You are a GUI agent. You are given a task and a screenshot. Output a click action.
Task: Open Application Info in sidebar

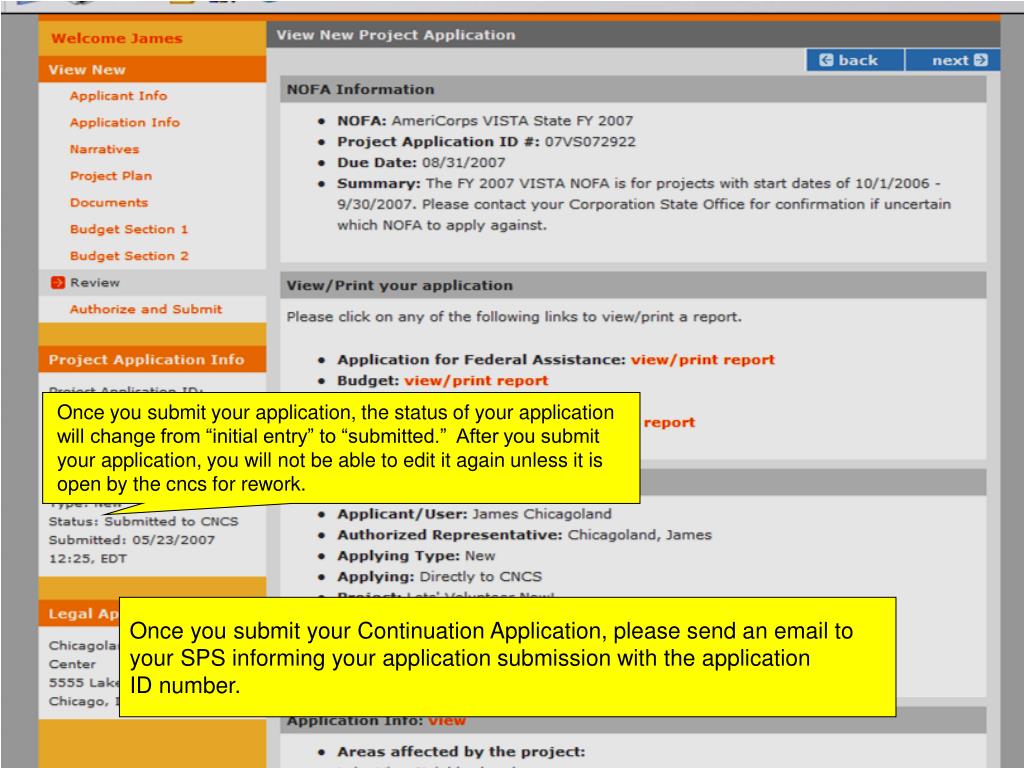(x=125, y=122)
